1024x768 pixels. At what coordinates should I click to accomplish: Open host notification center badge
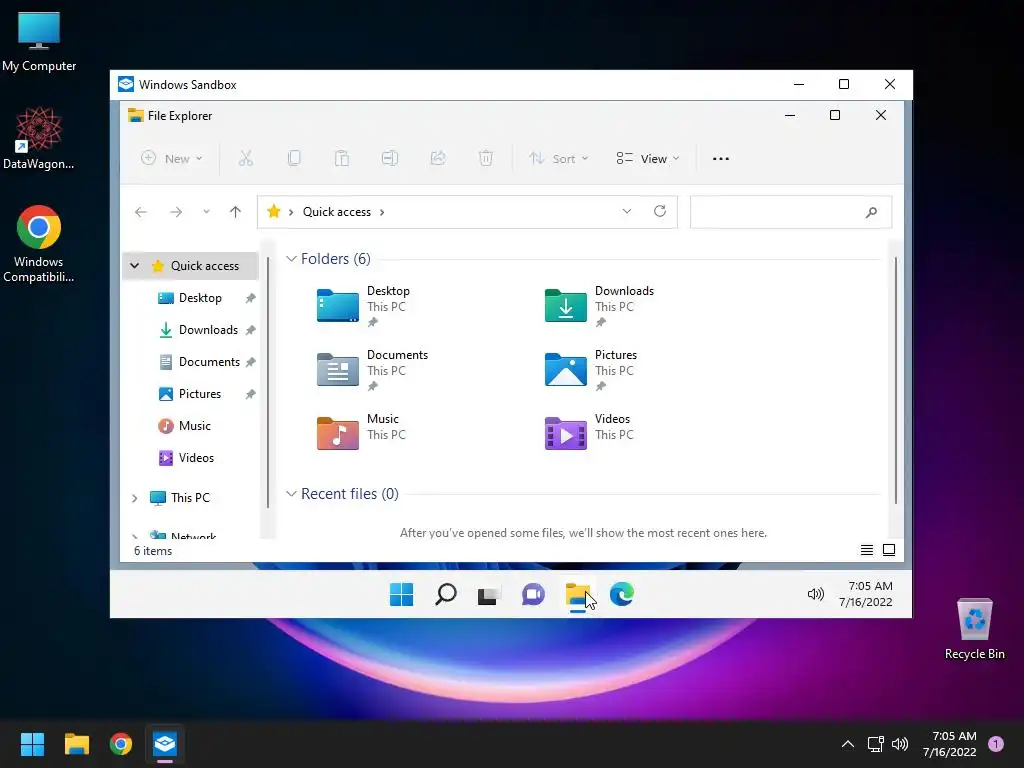click(x=996, y=744)
